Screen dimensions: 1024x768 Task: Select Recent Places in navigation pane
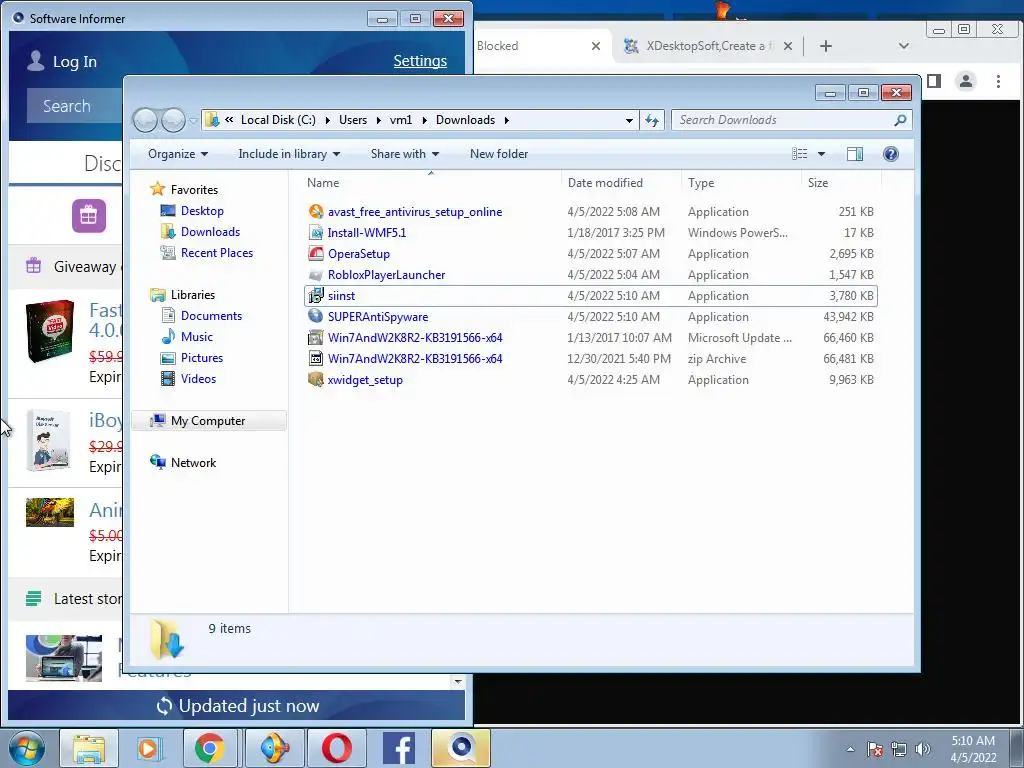[x=217, y=253]
